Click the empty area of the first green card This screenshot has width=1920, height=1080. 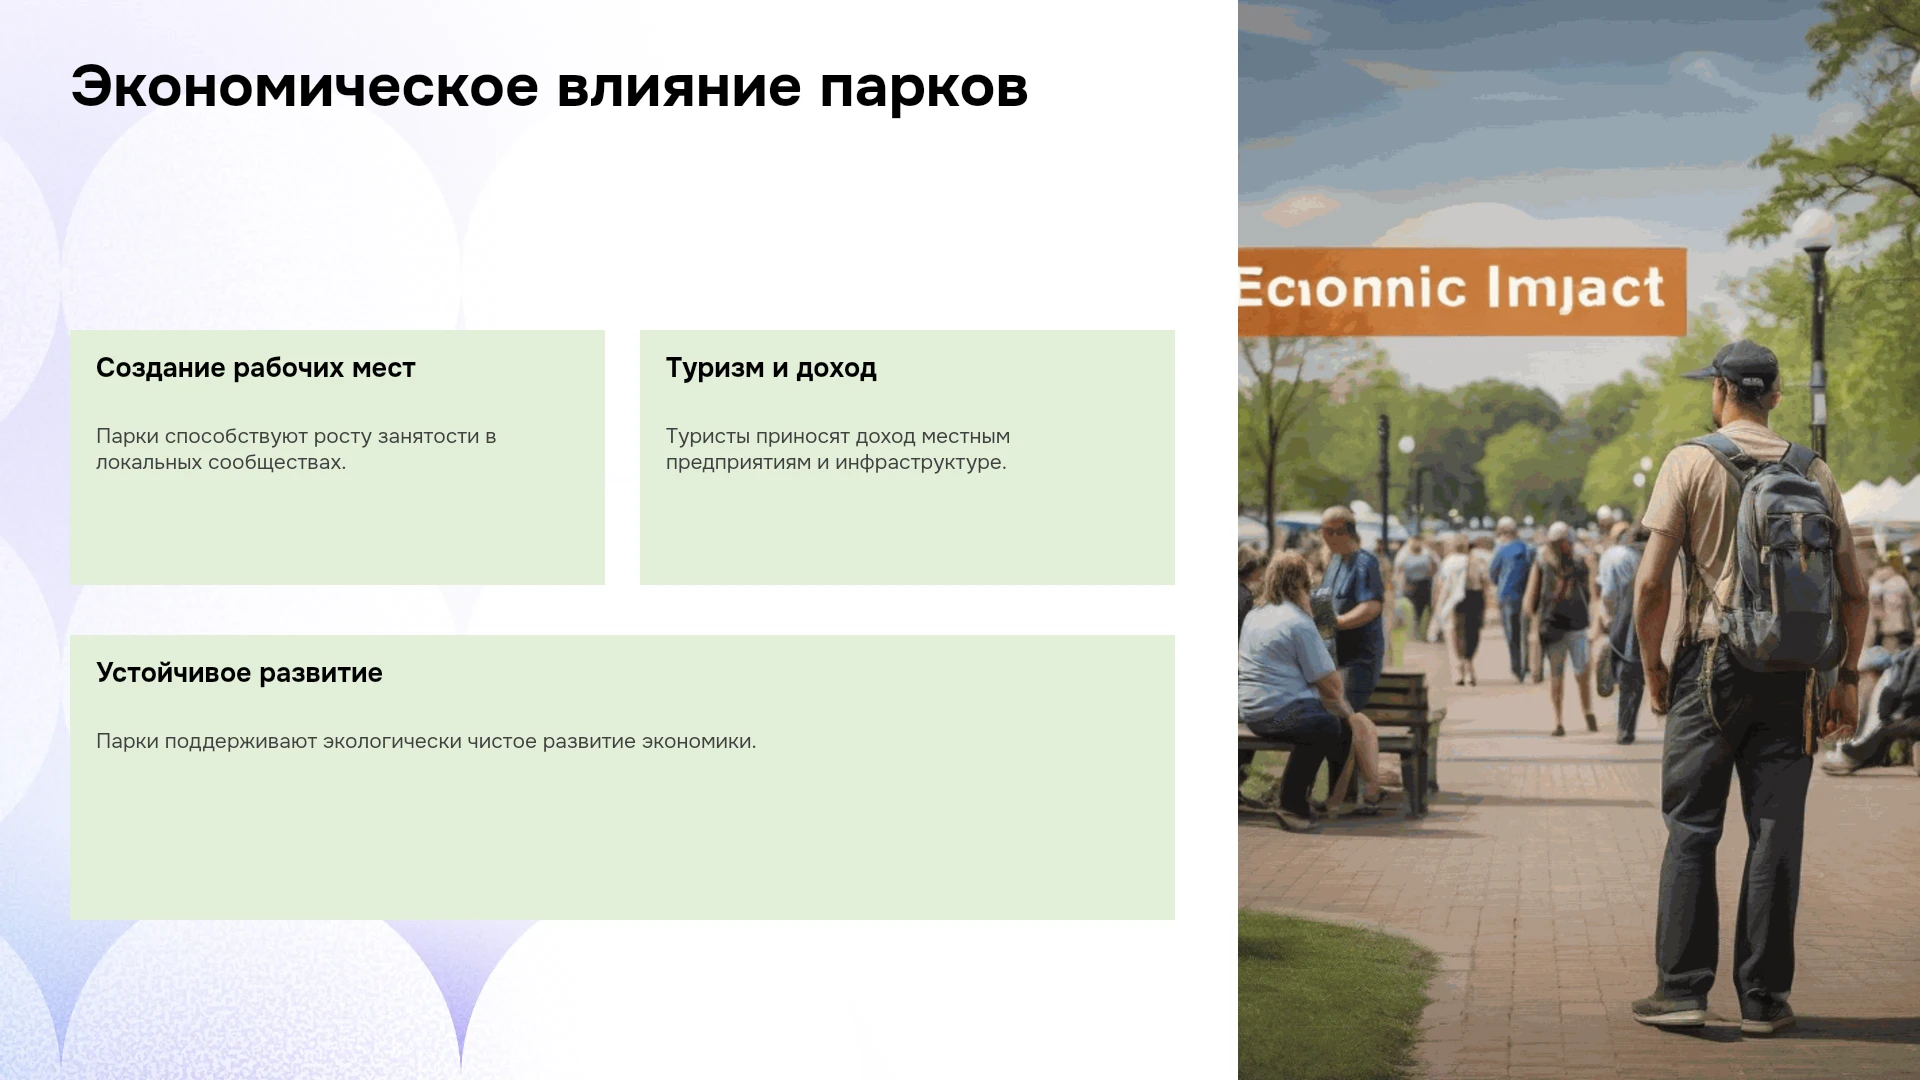click(337, 530)
